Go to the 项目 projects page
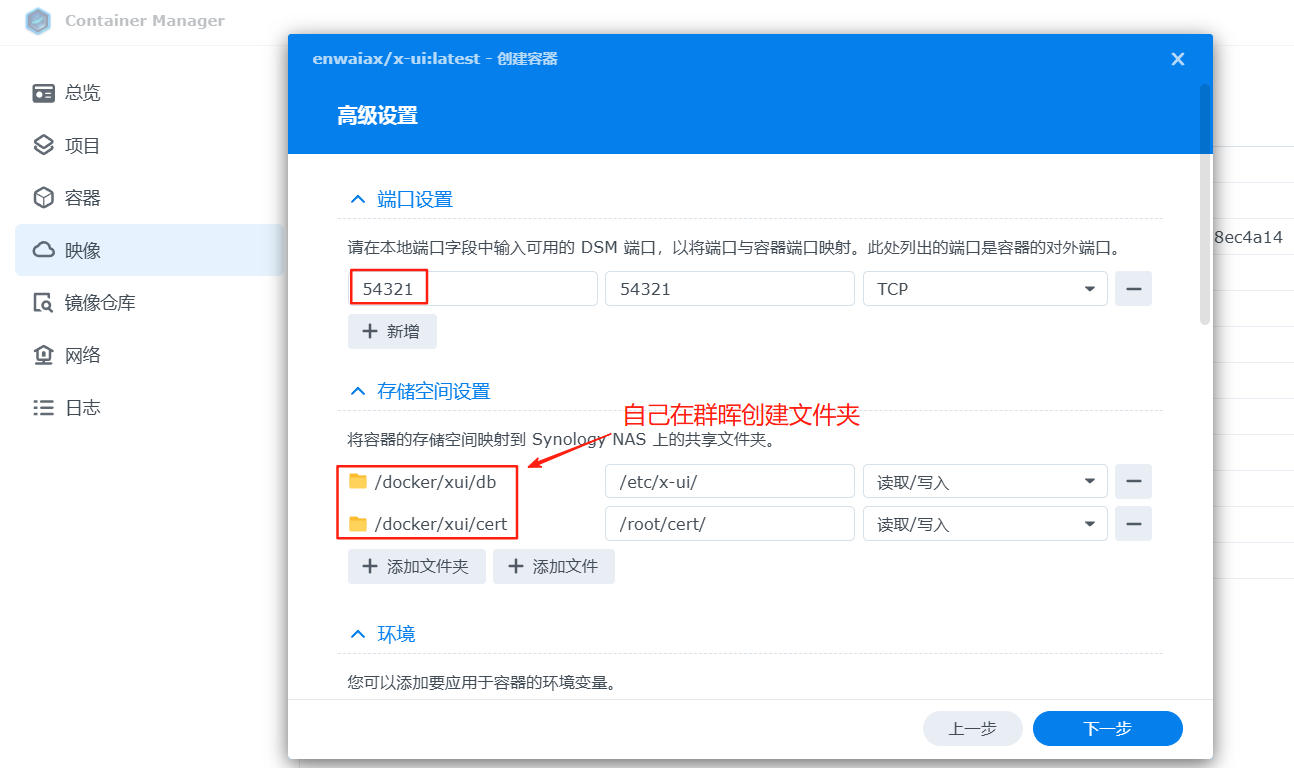 82,146
